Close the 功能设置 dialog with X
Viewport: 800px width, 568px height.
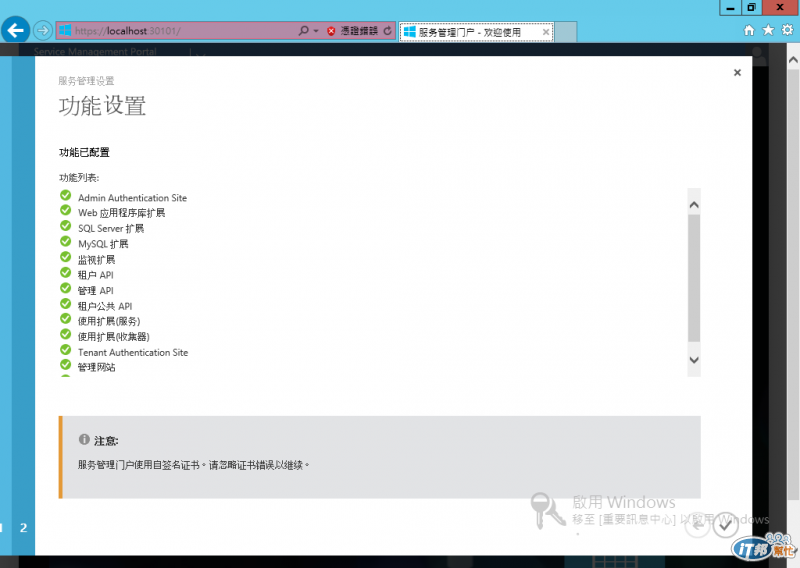point(737,72)
